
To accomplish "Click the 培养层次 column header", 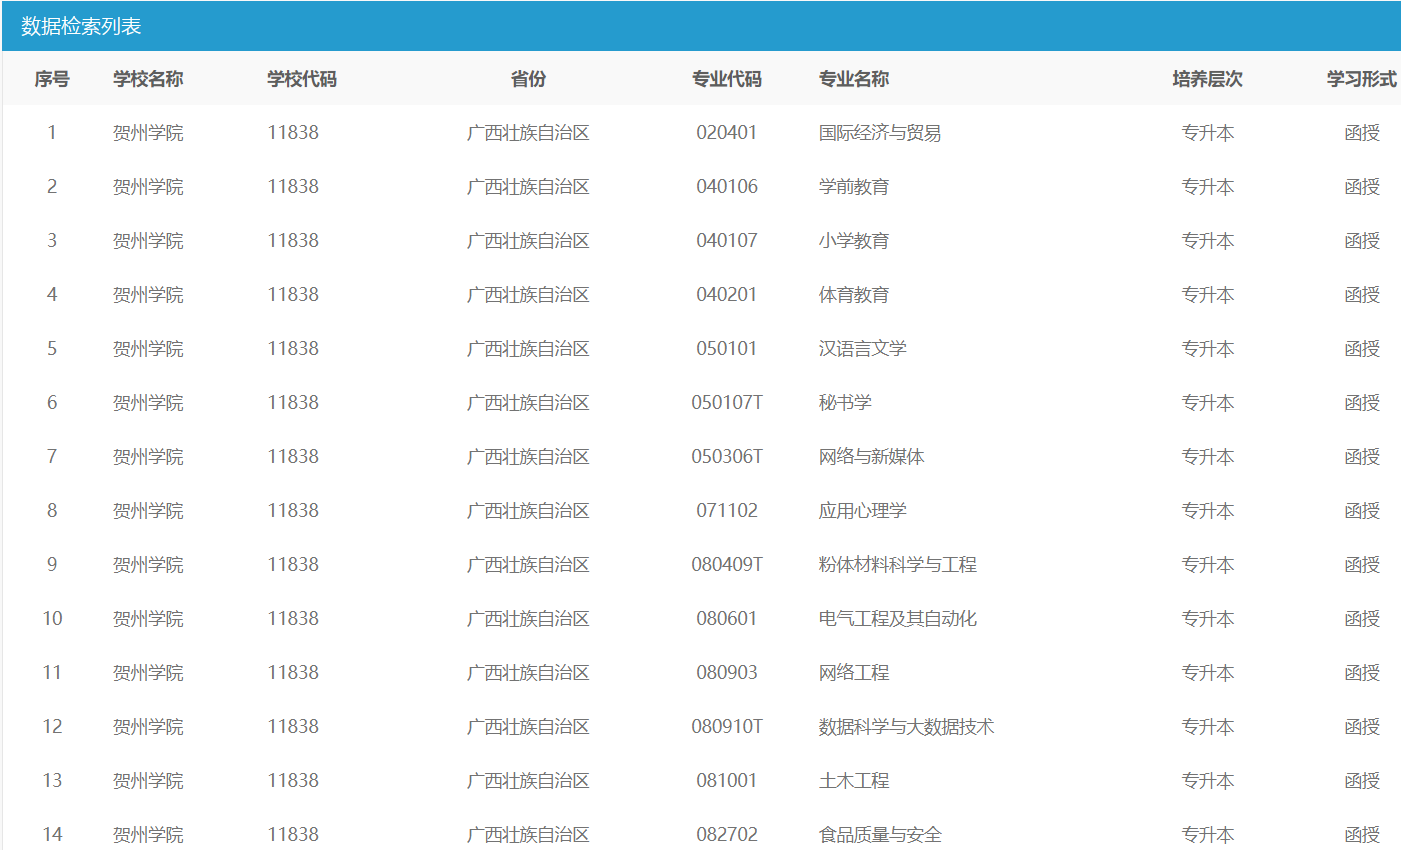I will [x=1208, y=79].
